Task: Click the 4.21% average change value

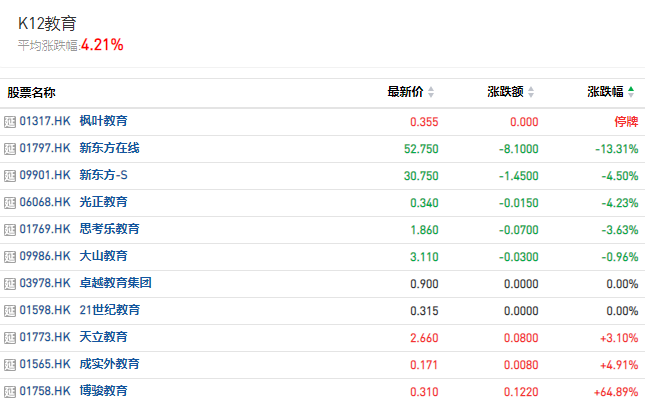Action: pyautogui.click(x=102, y=45)
